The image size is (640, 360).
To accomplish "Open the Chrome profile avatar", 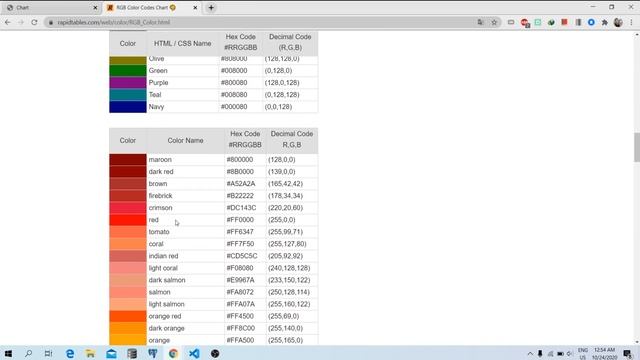I will coord(618,22).
